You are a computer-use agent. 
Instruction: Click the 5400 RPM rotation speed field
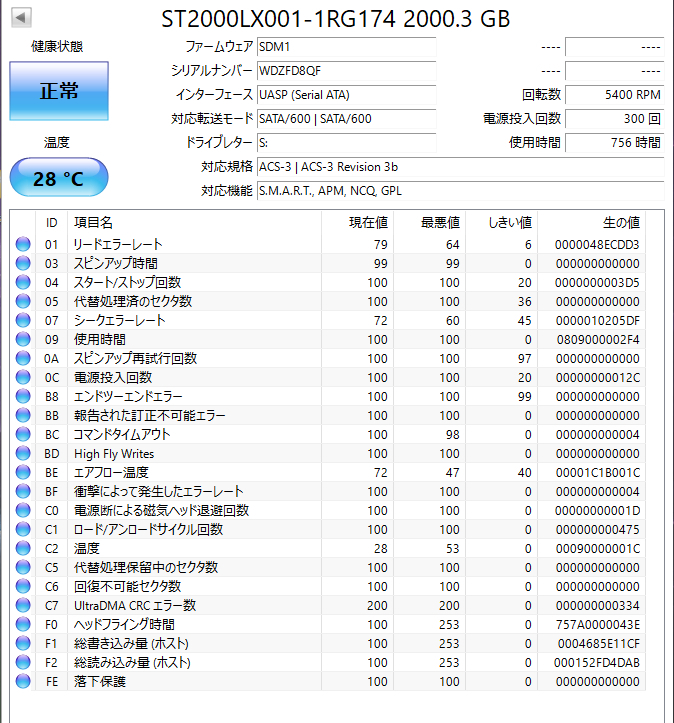pos(615,95)
